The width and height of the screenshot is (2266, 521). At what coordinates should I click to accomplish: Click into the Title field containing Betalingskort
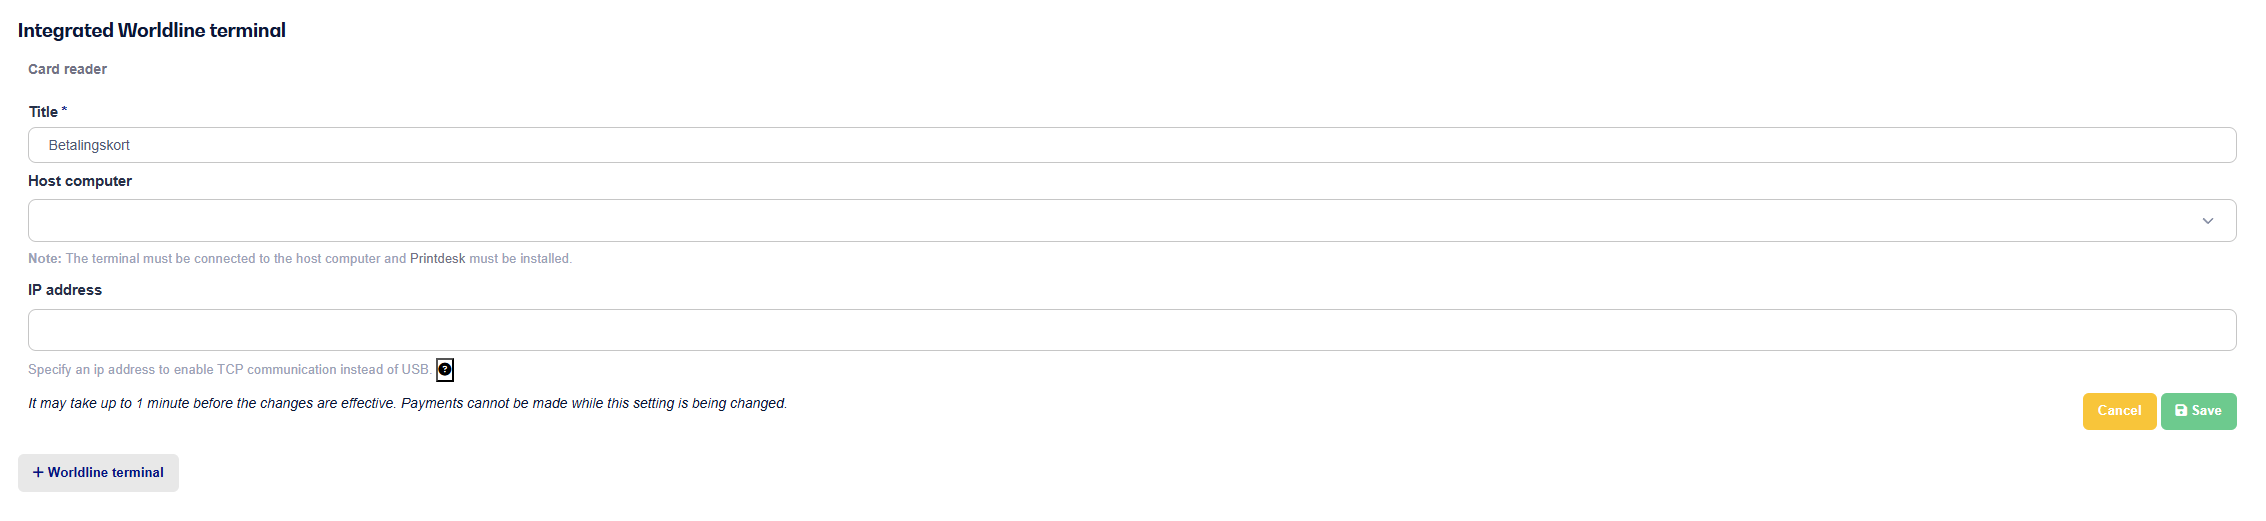click(x=1132, y=145)
